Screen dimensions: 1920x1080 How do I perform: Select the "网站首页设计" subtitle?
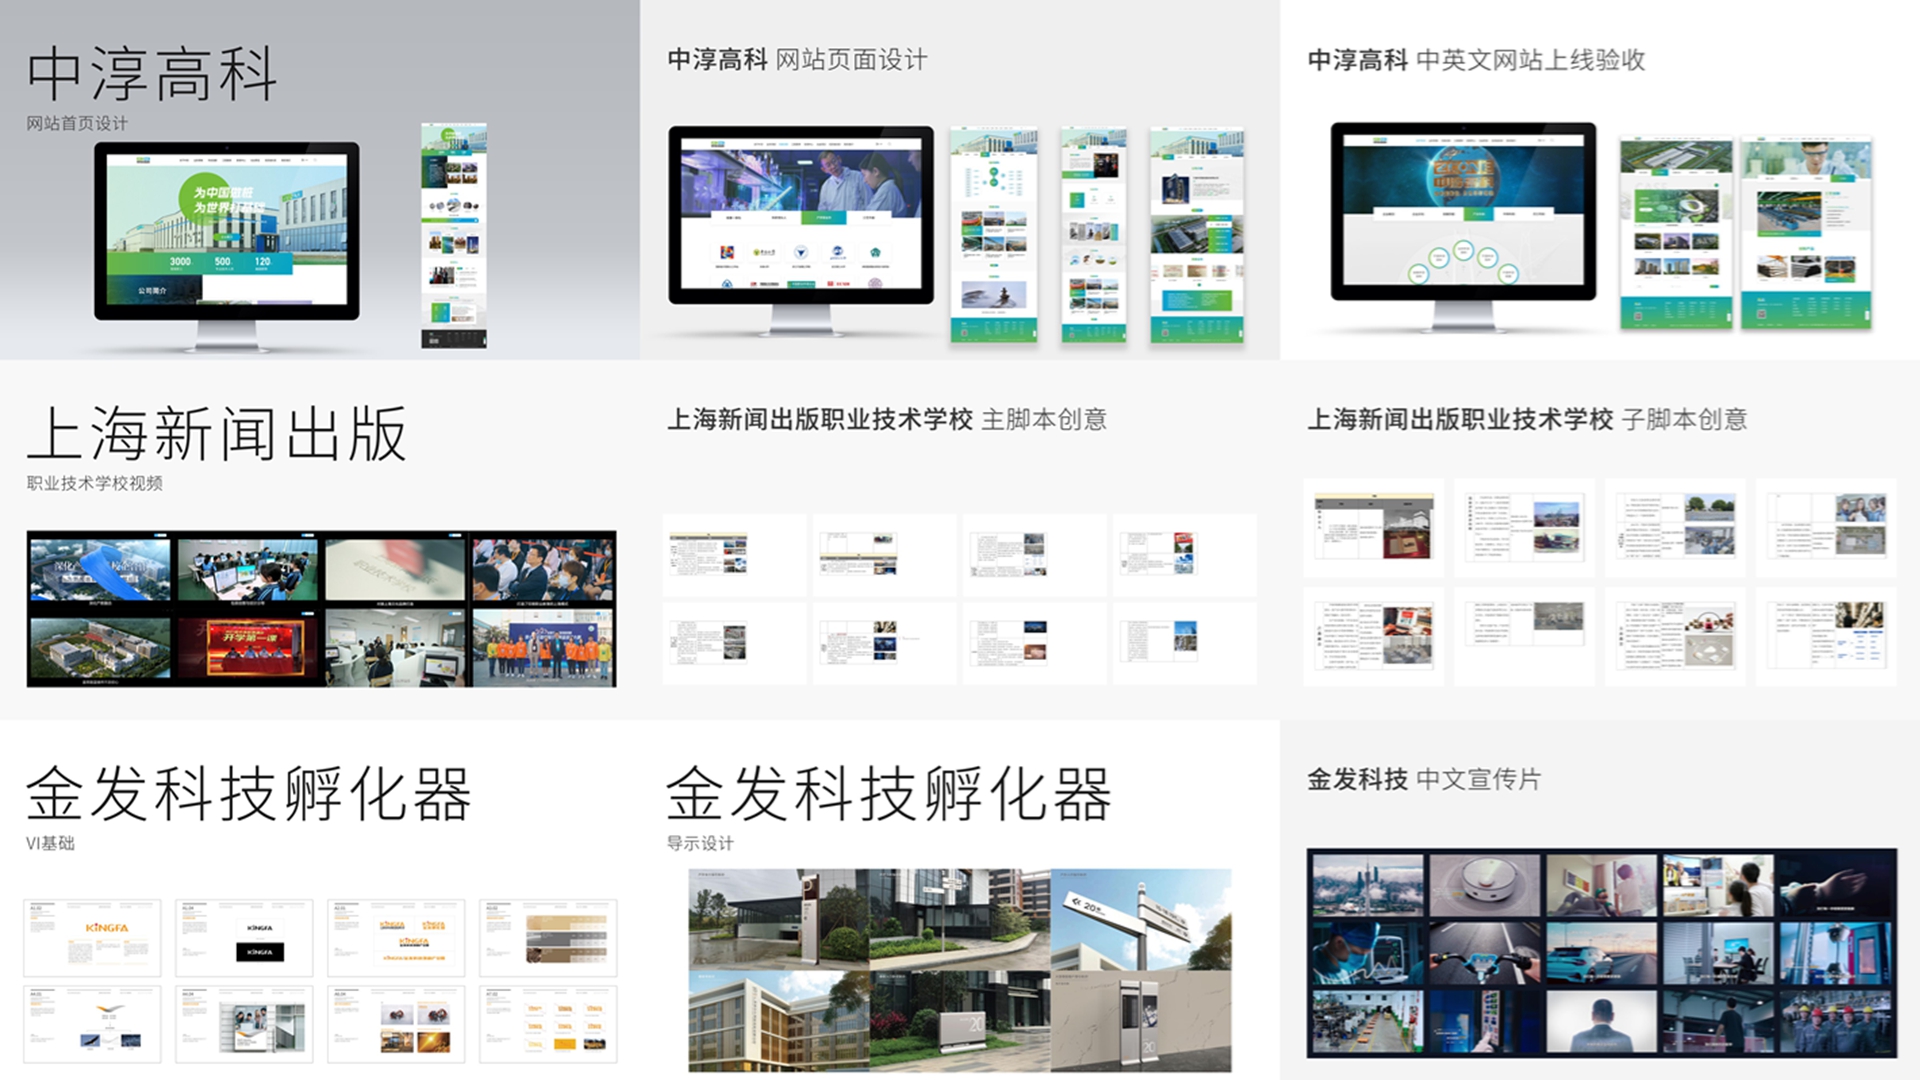[x=77, y=123]
